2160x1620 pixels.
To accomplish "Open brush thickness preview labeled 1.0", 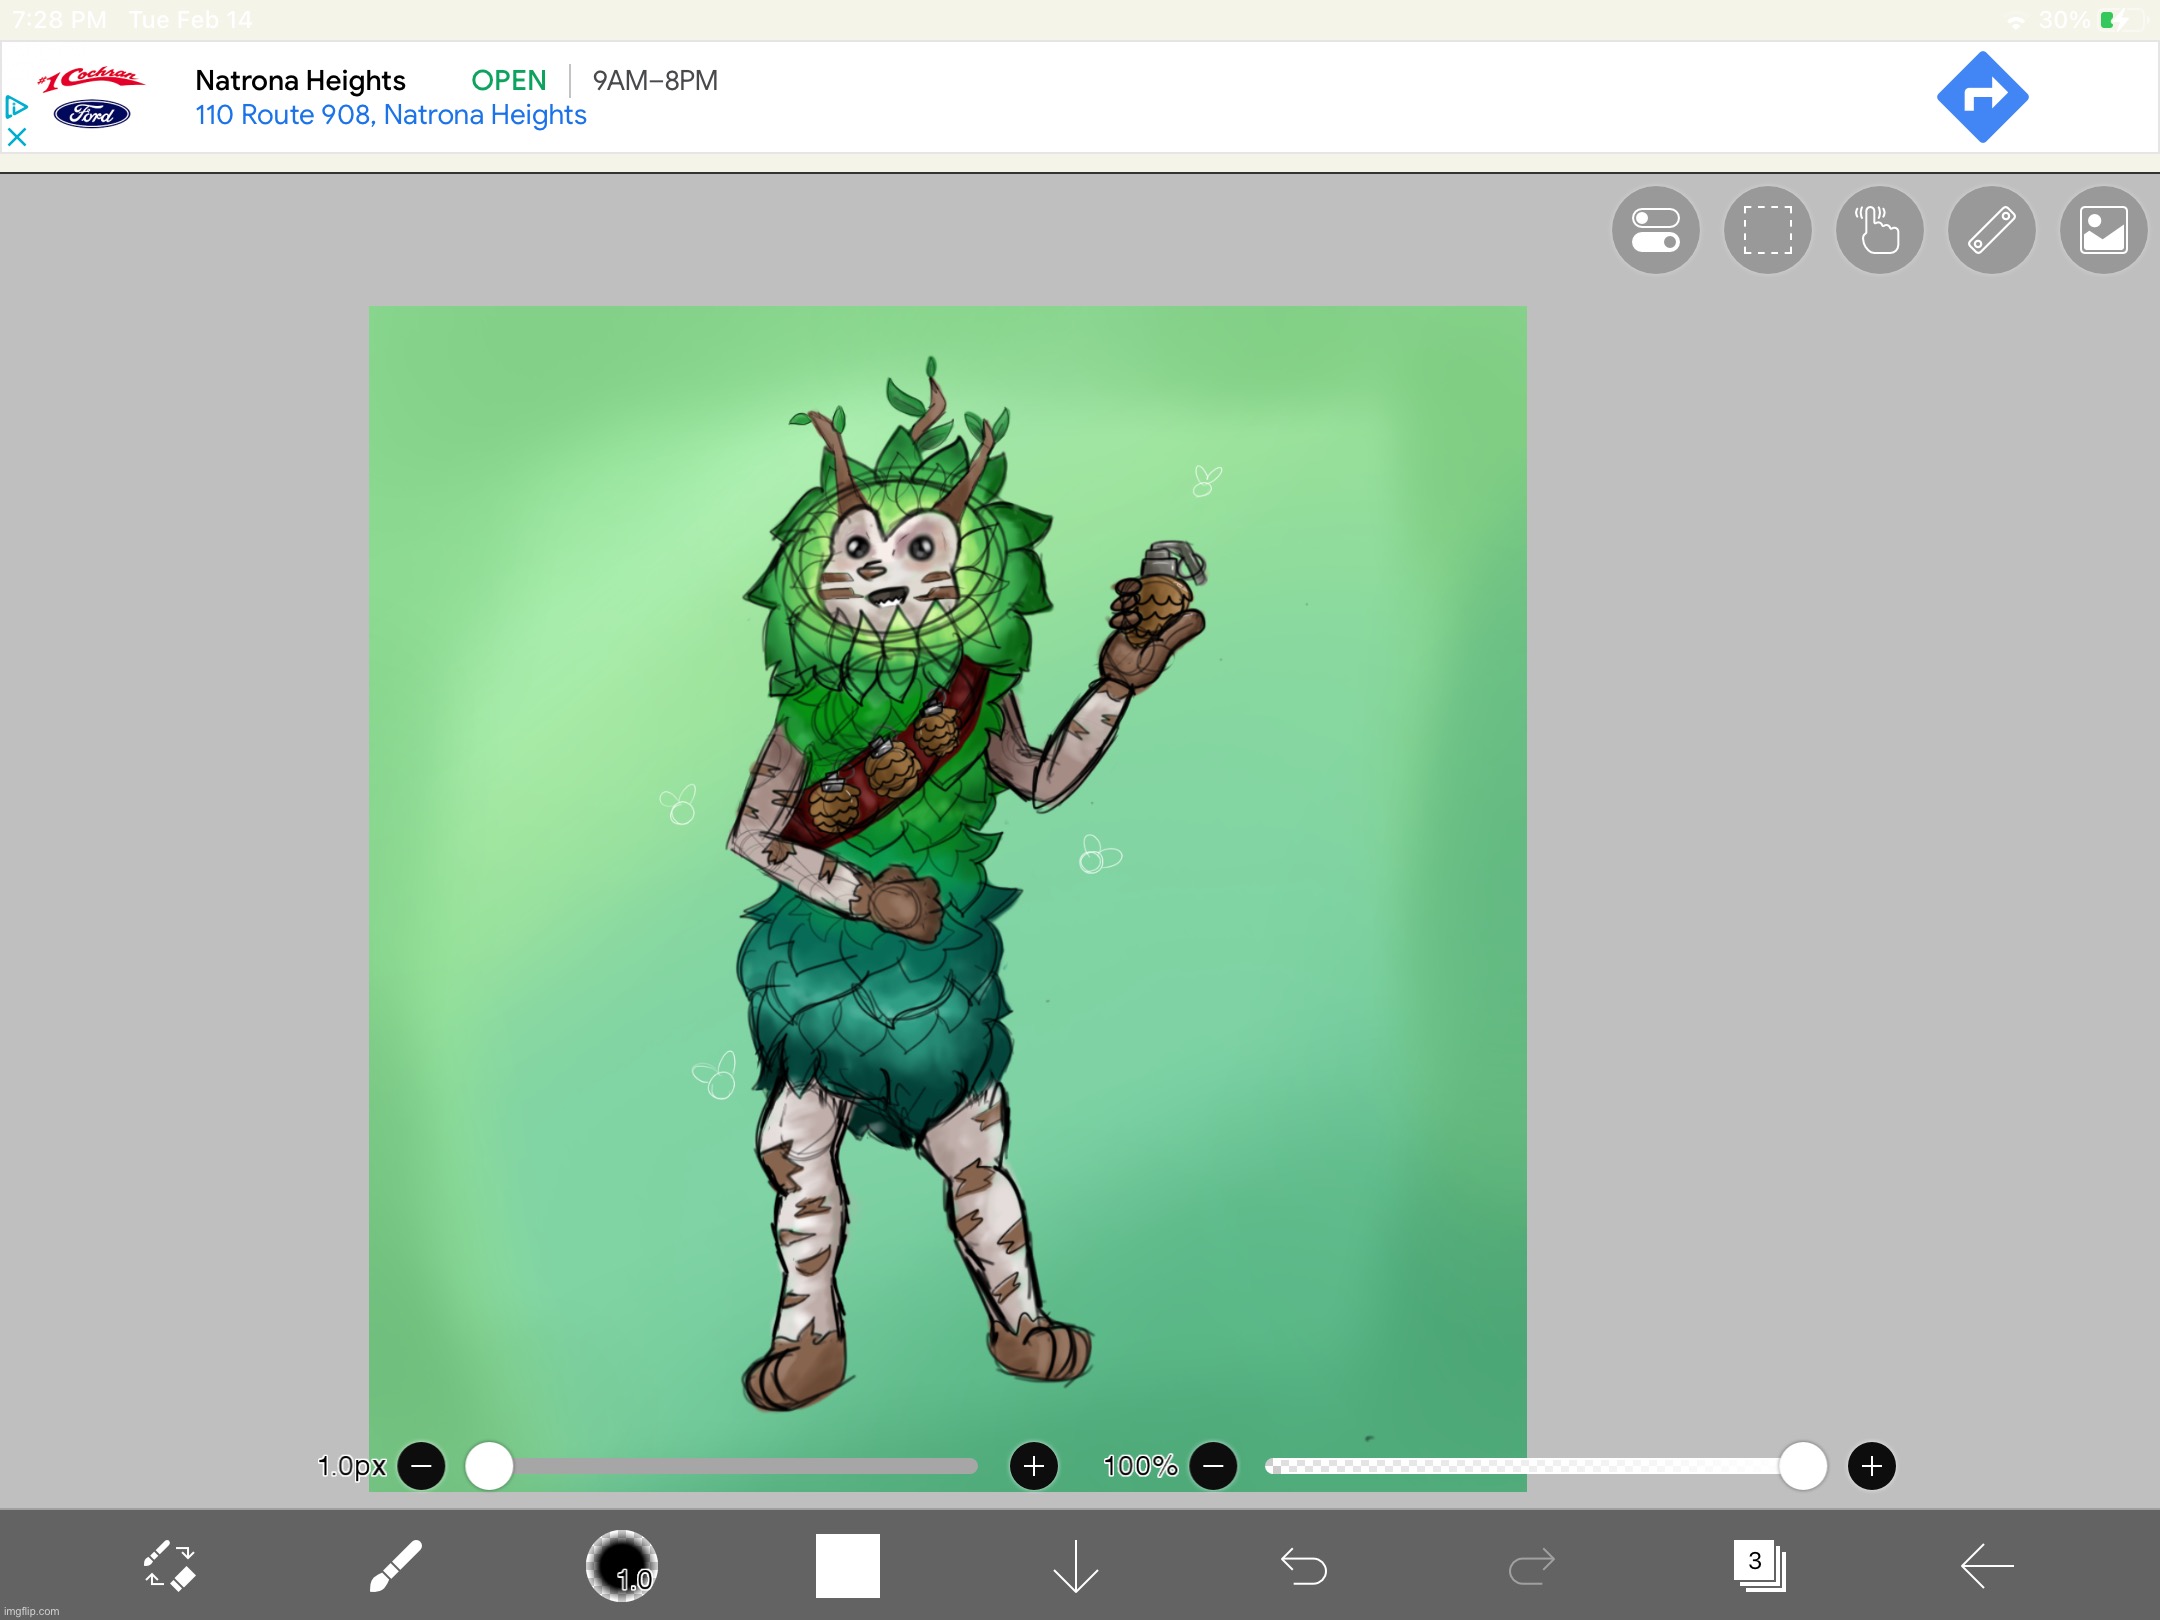I will click(621, 1566).
